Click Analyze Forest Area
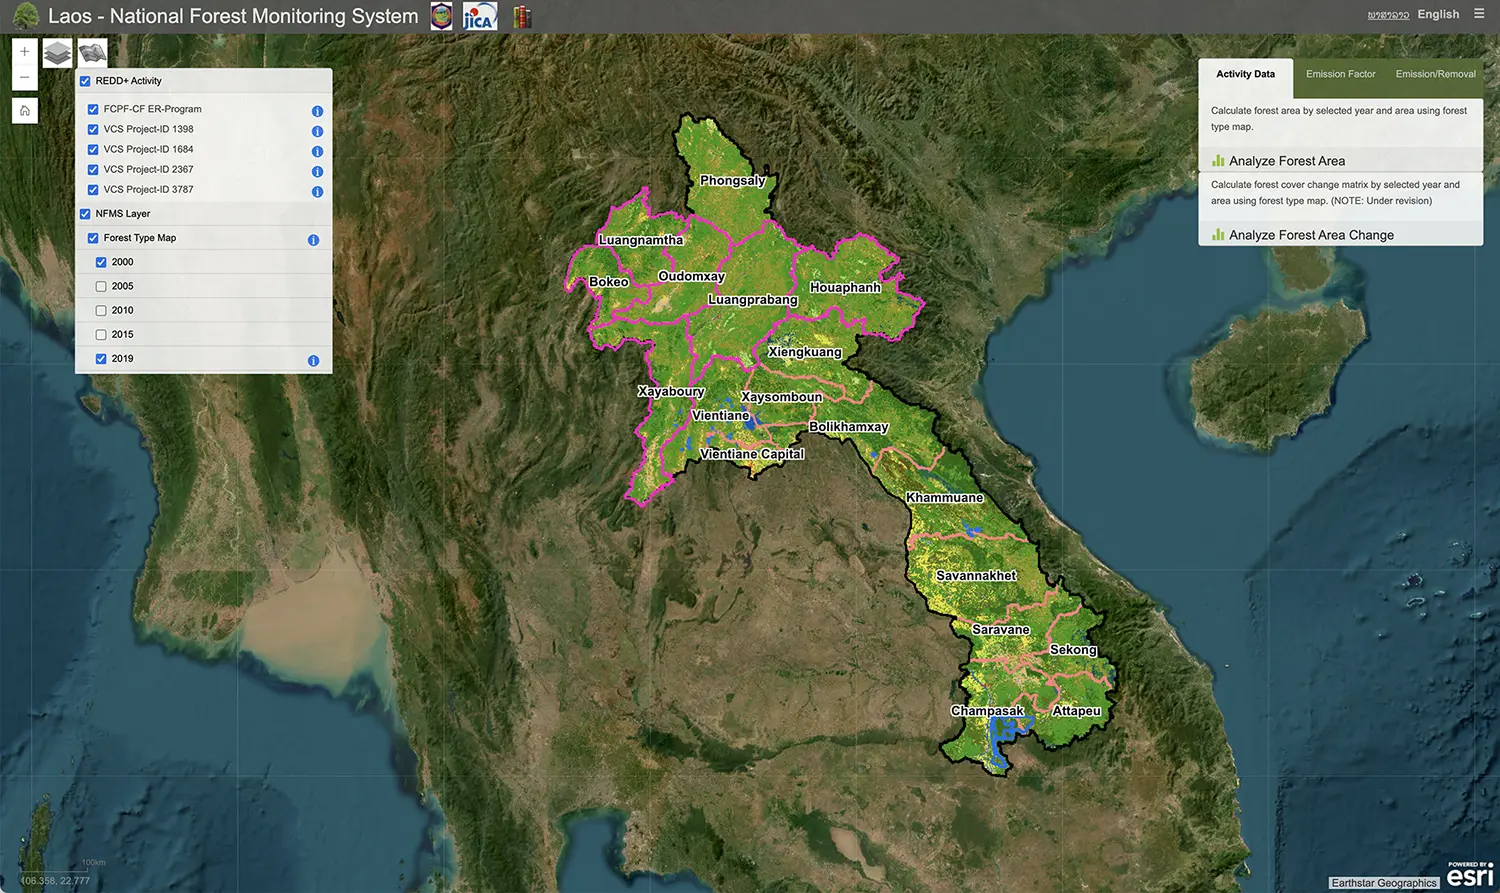 coord(1286,161)
